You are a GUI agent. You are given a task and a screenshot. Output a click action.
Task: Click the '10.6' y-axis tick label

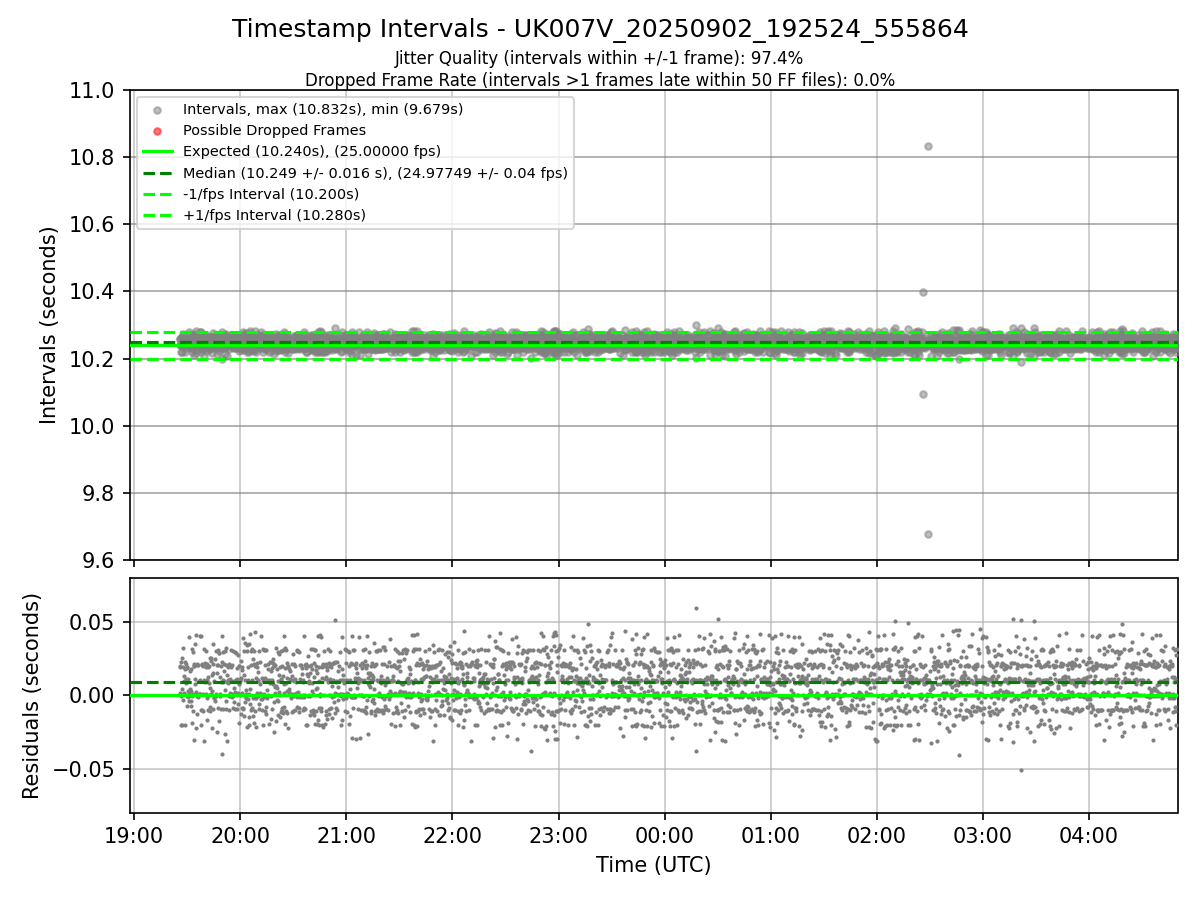click(92, 224)
